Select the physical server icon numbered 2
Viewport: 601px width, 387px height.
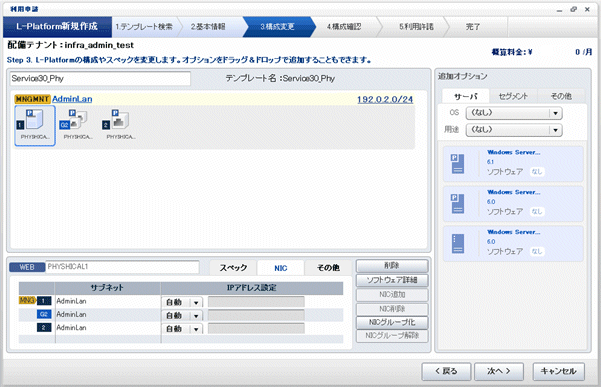[x=120, y=126]
